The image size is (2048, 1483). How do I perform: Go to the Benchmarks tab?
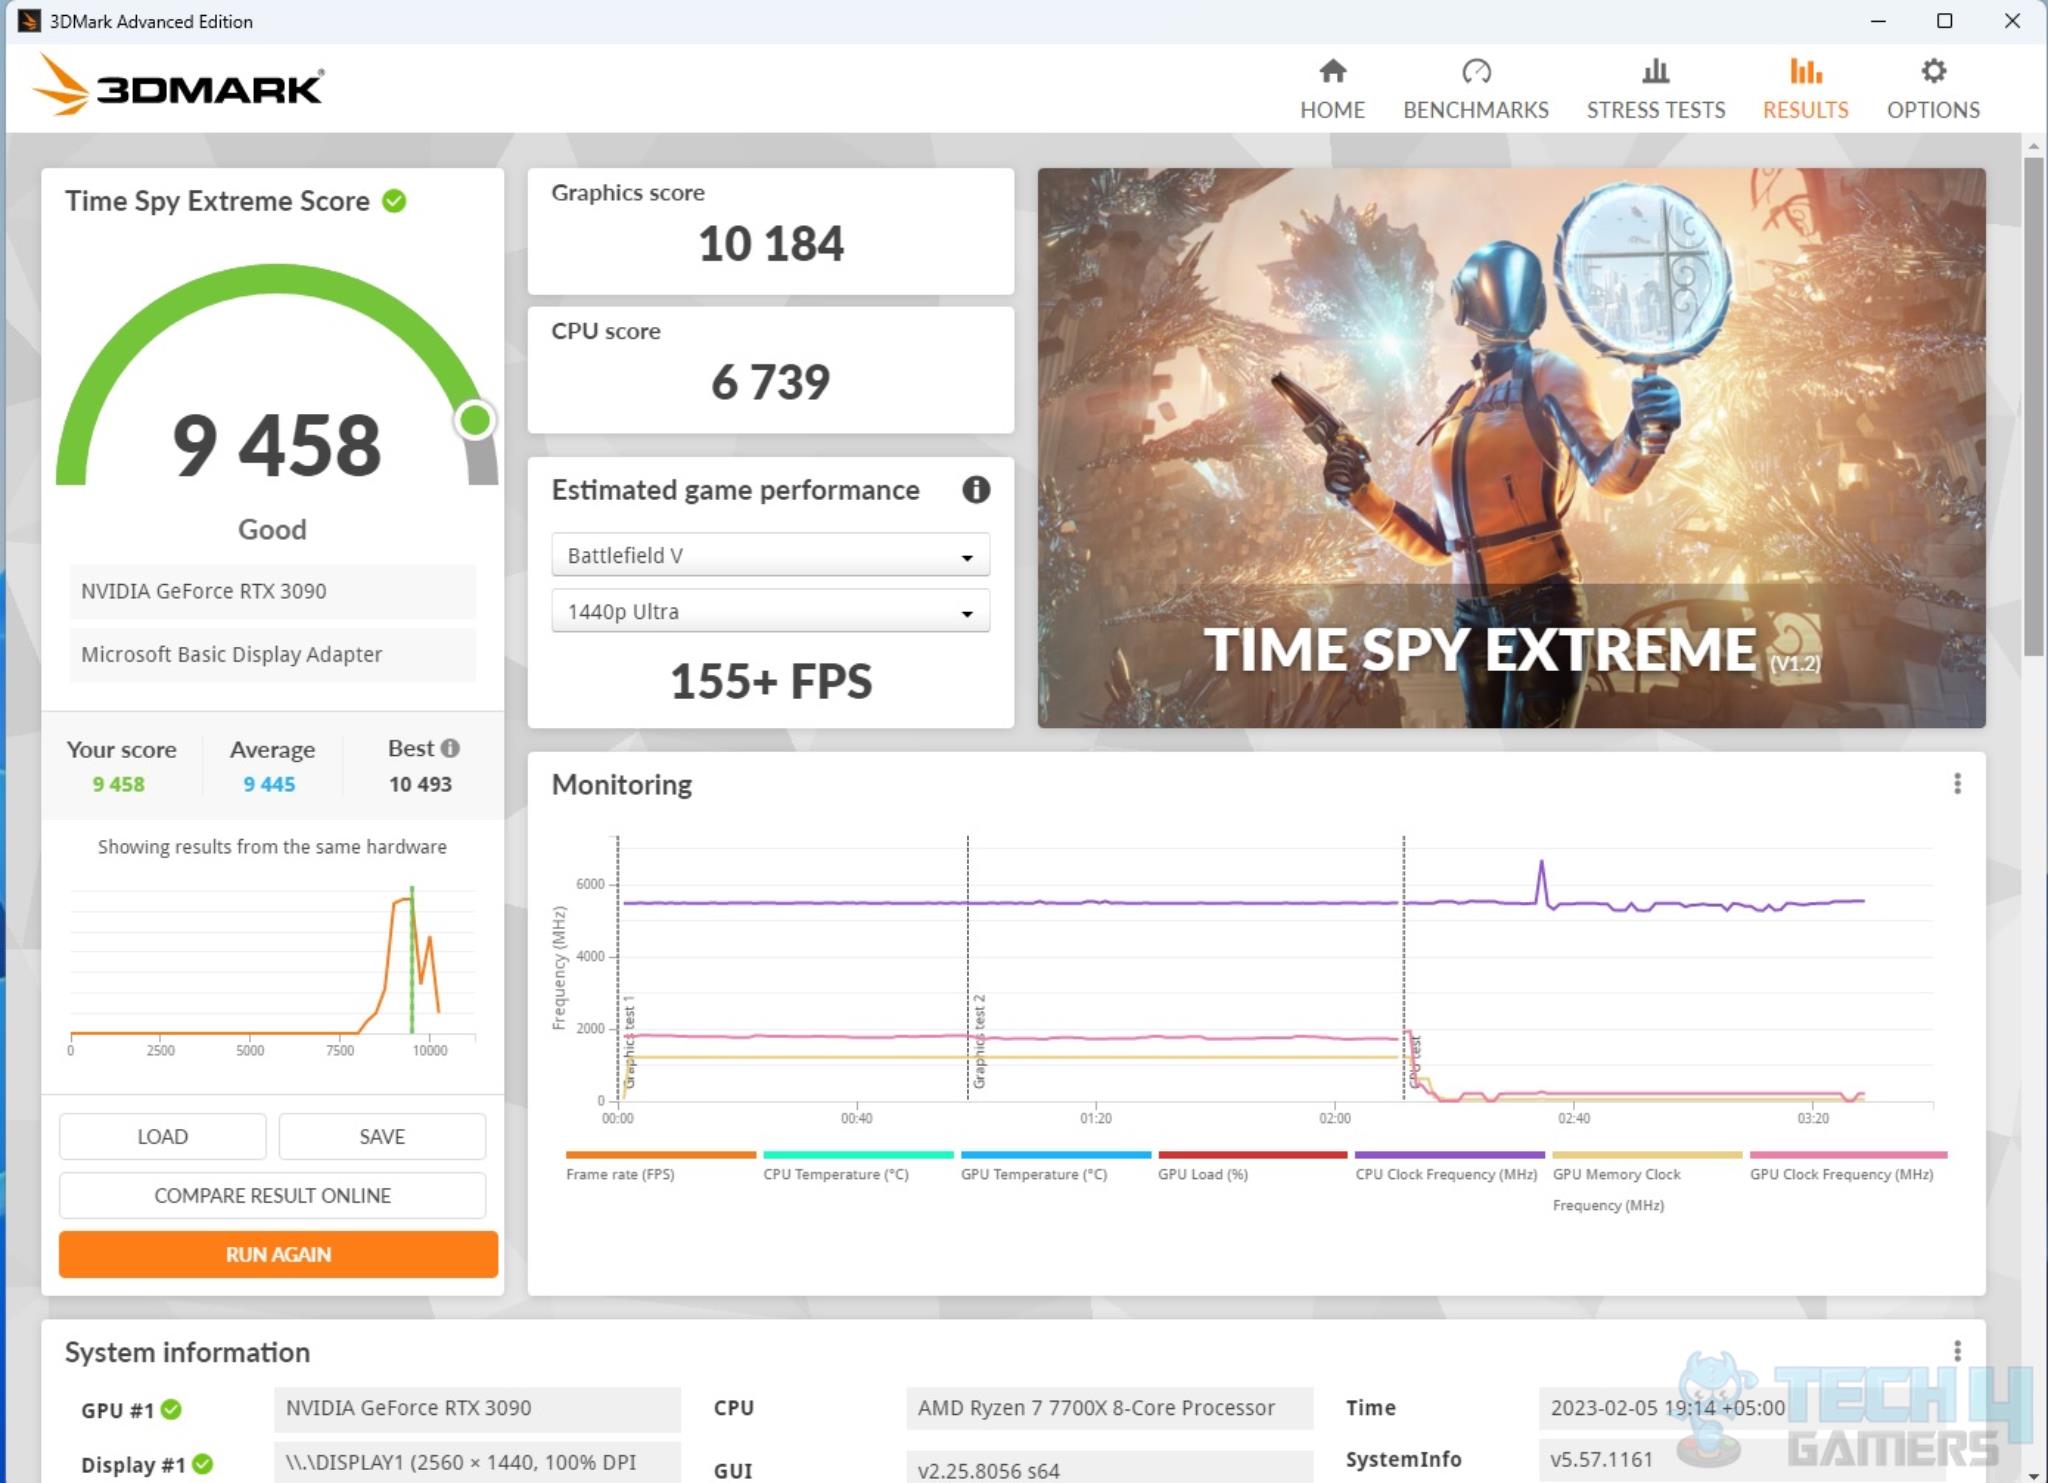pos(1475,88)
